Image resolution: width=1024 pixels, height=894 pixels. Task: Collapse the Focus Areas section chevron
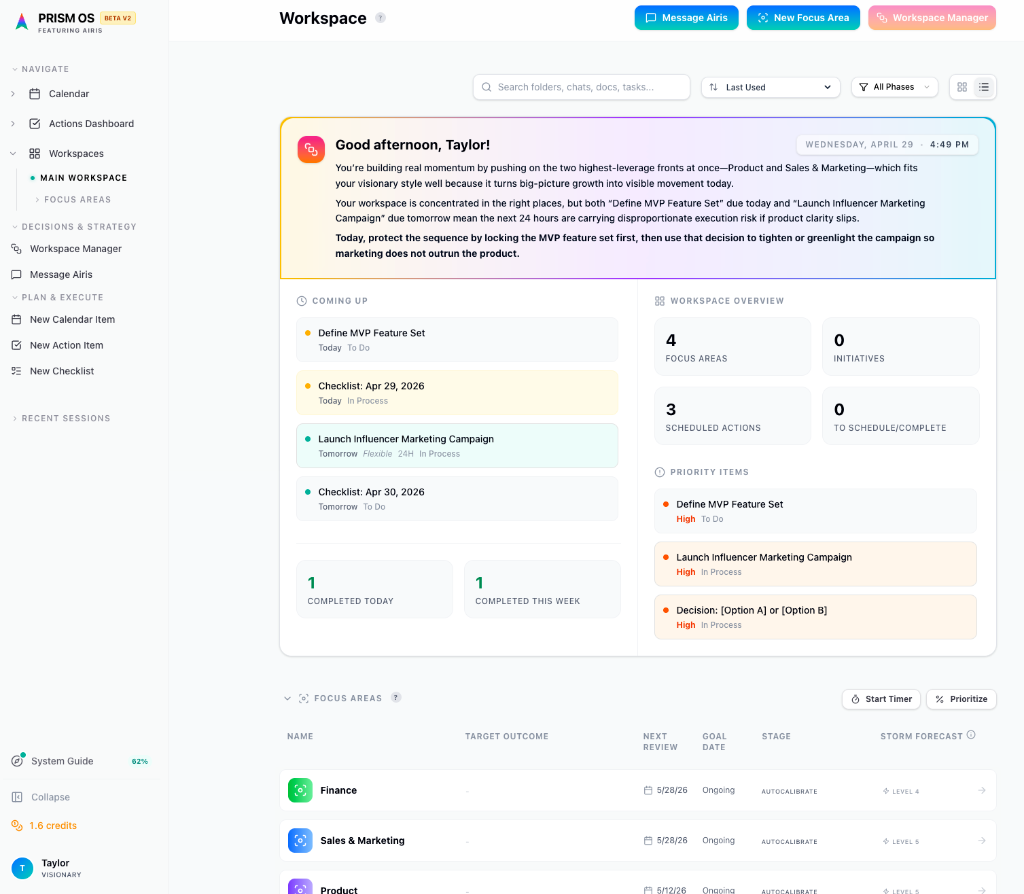(288, 698)
